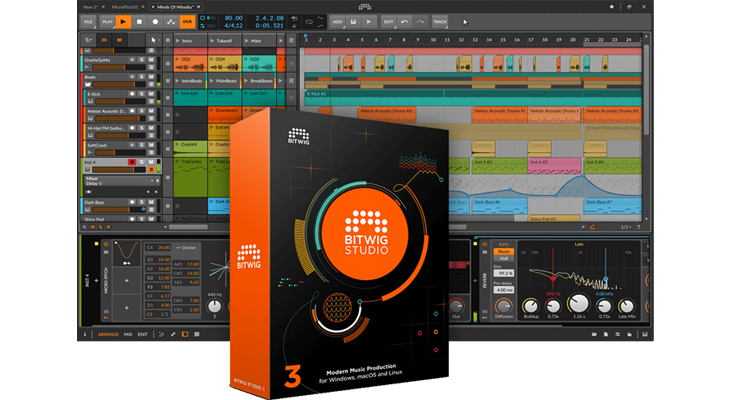Click the Beats group folder icon
Screen dimensions: 730x400
pyautogui.click(x=88, y=84)
